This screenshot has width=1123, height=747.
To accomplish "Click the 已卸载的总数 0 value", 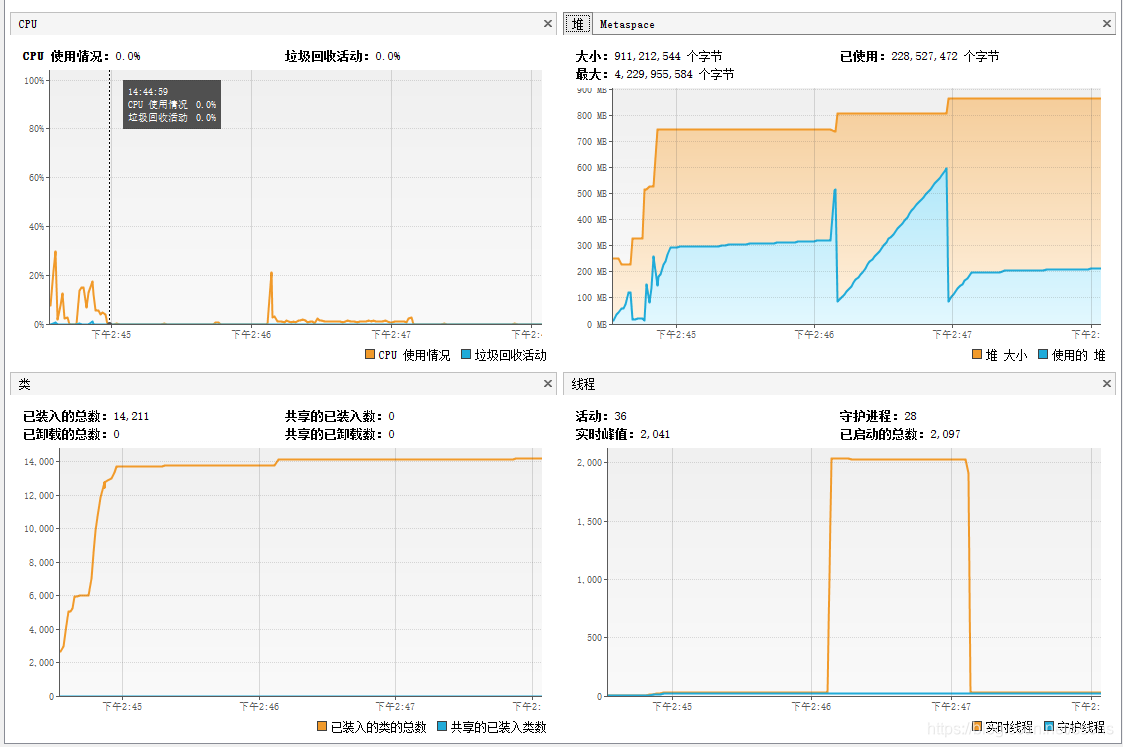I will (116, 434).
